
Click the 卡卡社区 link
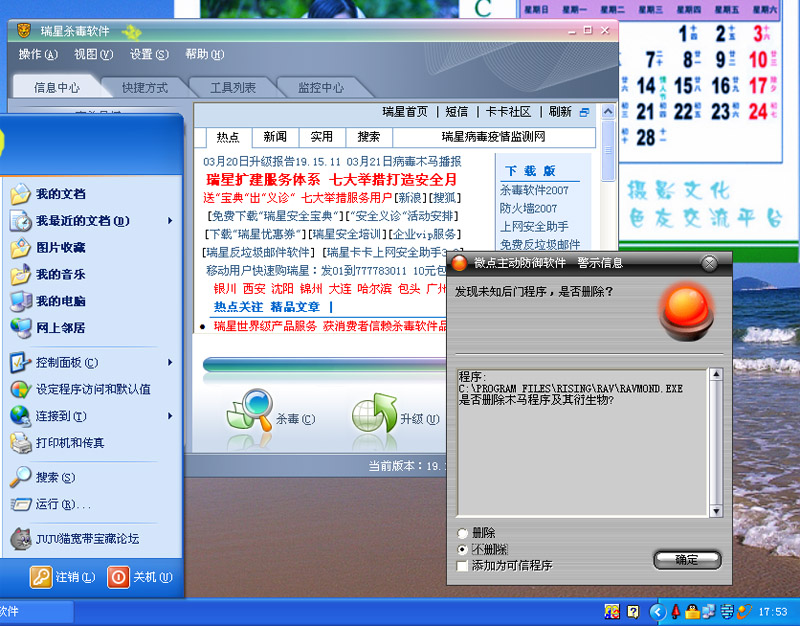[x=509, y=112]
